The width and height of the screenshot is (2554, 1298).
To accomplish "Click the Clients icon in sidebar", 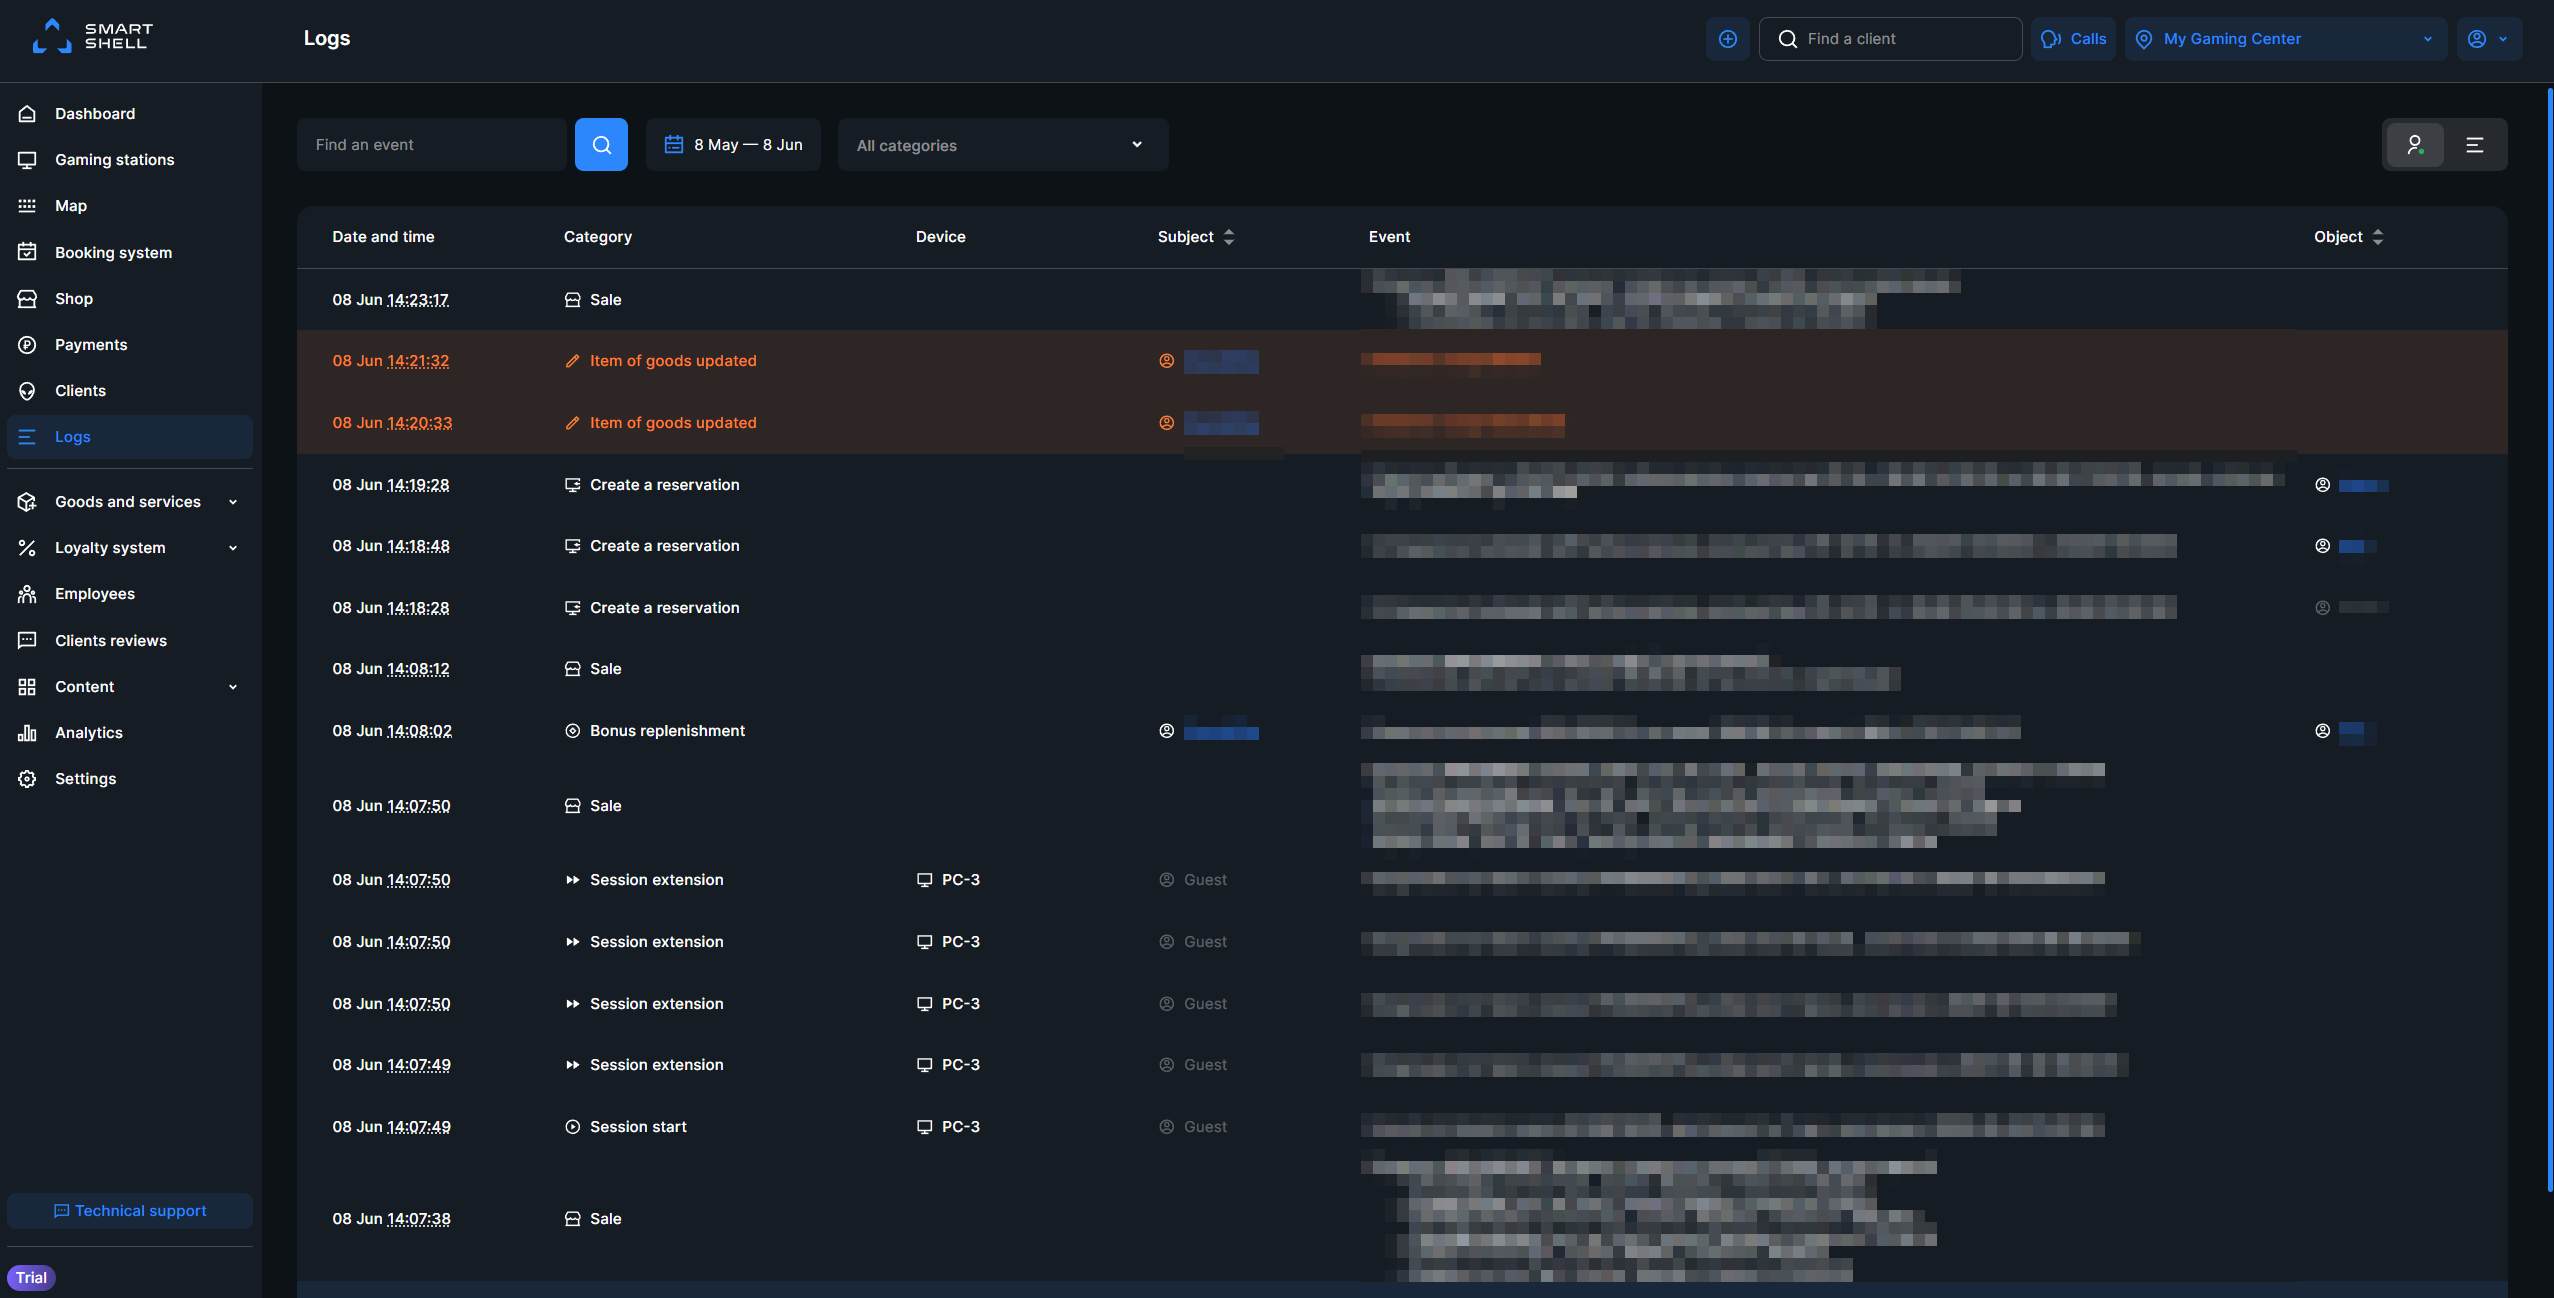I will click(27, 391).
